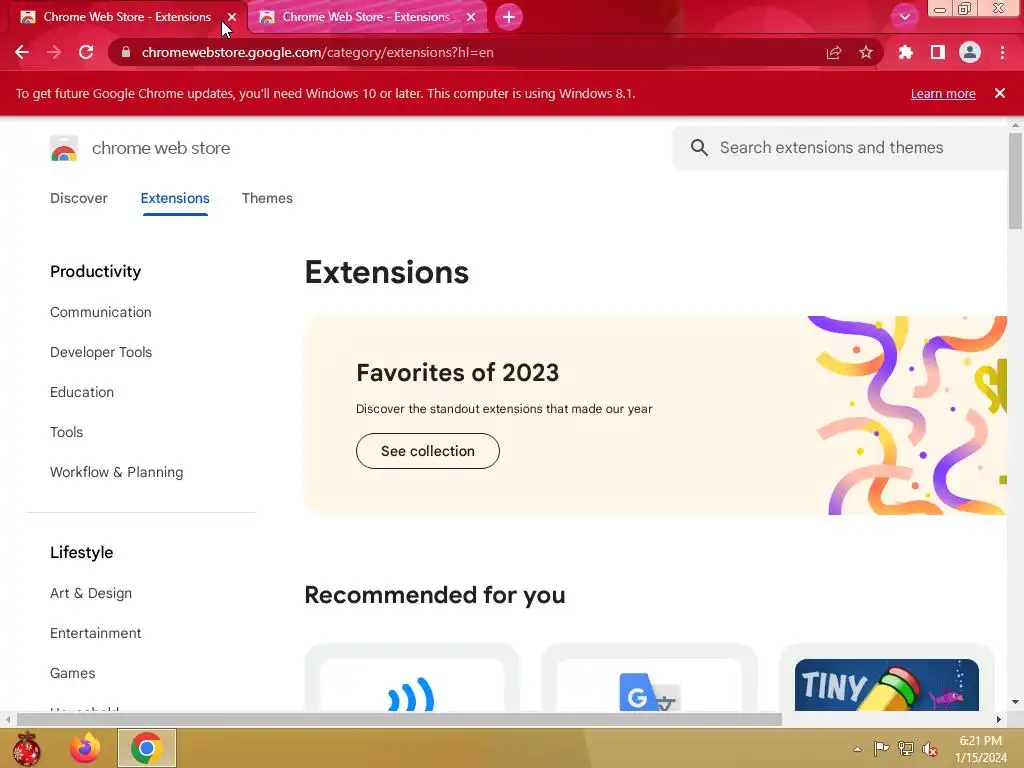
Task: Browse the Art & Design category
Action: 91,593
